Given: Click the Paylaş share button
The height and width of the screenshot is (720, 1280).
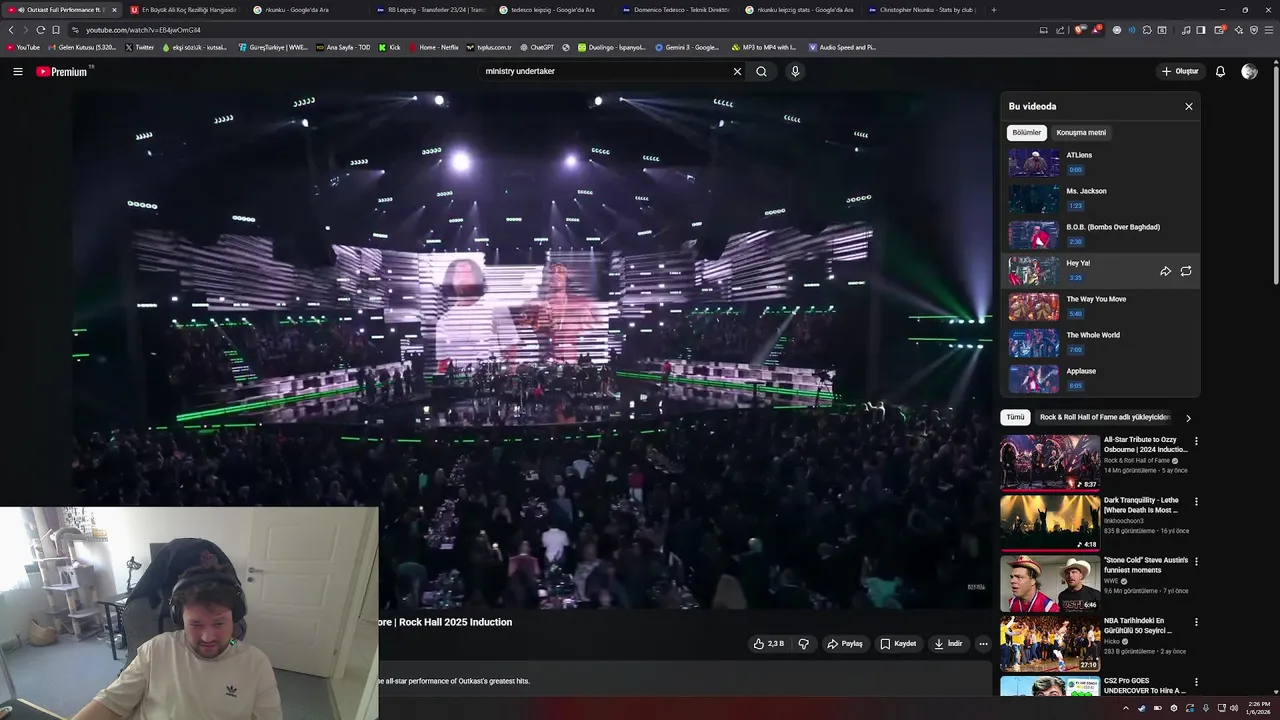Looking at the screenshot, I should (845, 644).
